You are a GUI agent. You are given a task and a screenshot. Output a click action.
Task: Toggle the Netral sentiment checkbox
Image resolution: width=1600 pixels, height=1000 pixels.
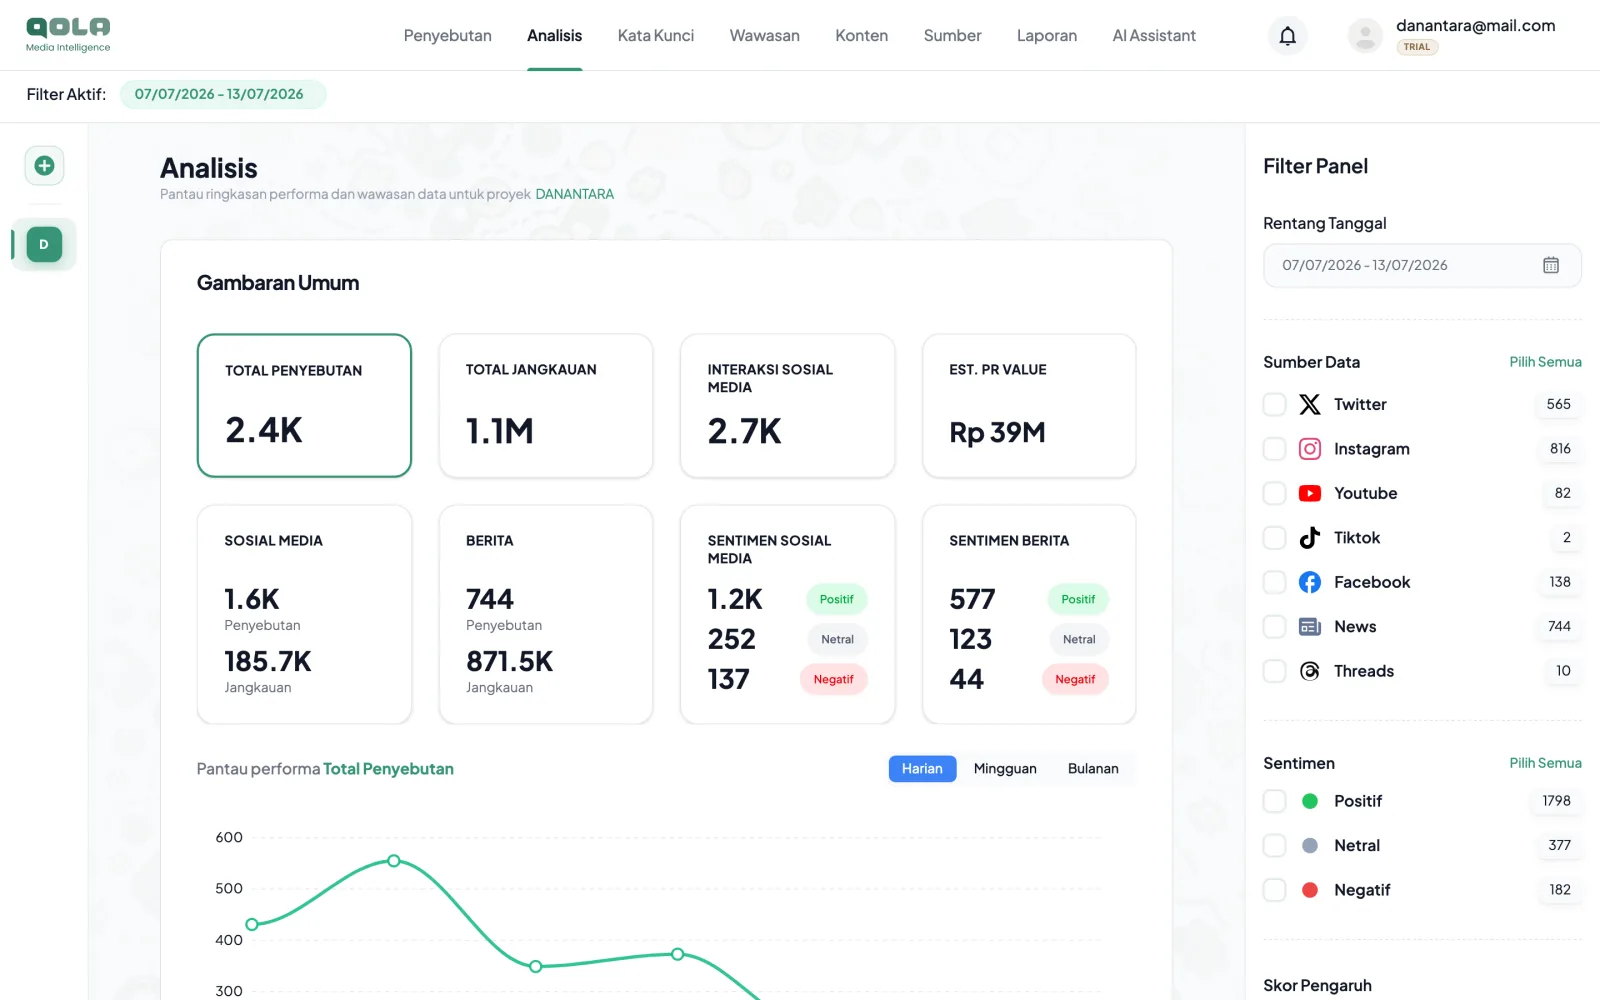(1275, 845)
